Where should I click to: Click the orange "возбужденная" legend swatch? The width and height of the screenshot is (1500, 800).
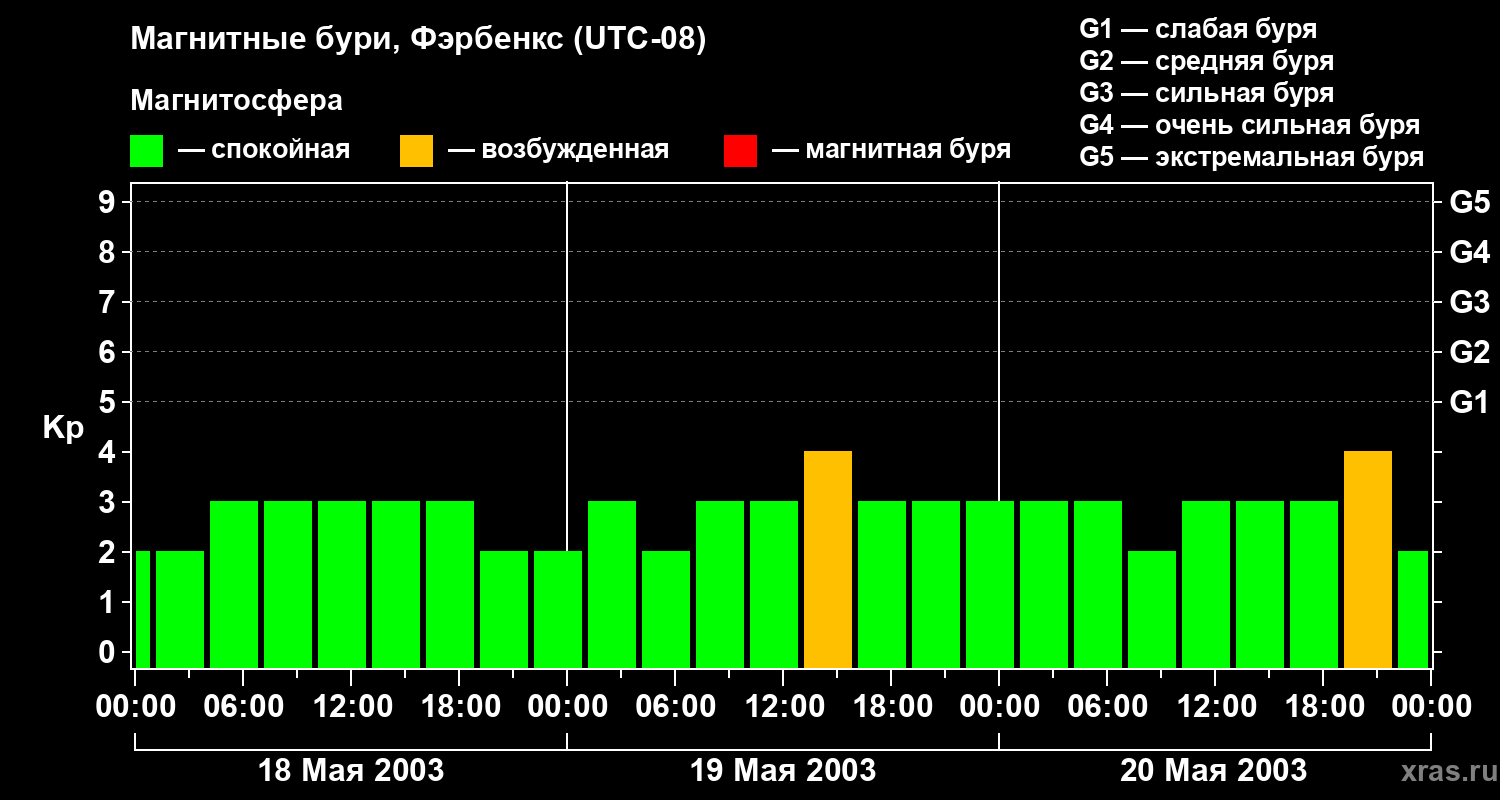click(417, 151)
